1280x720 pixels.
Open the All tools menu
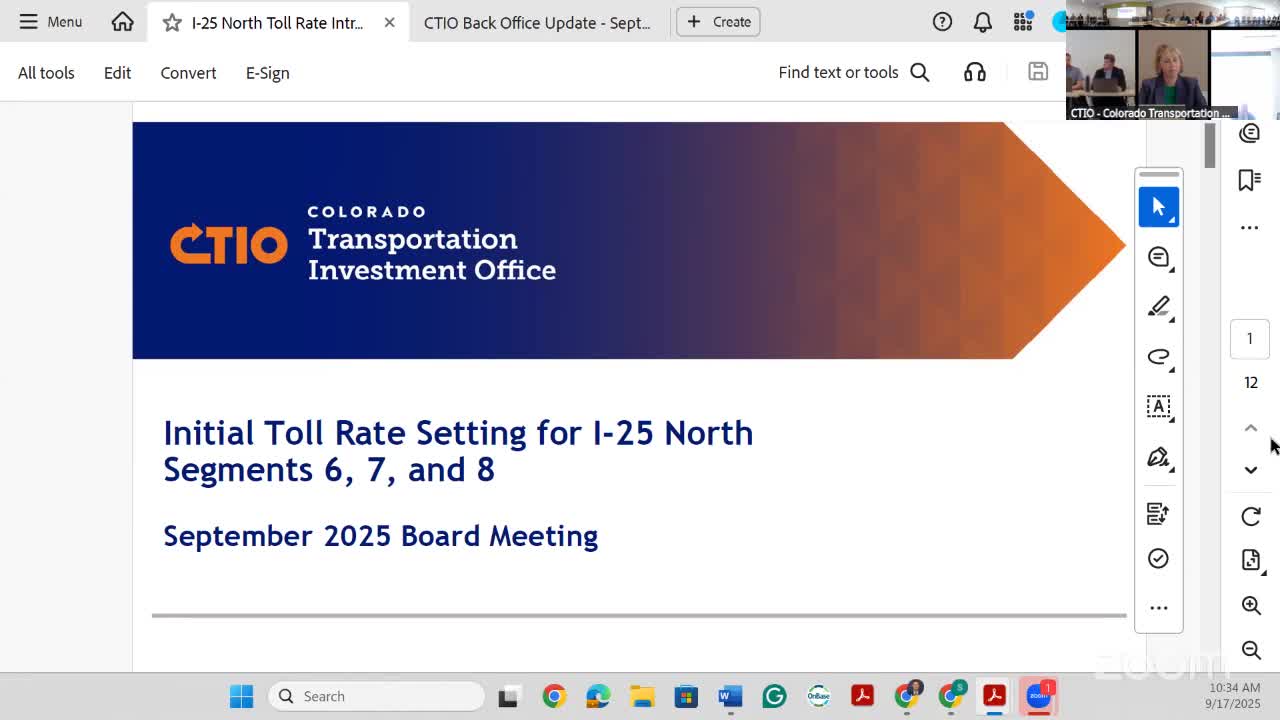[46, 73]
